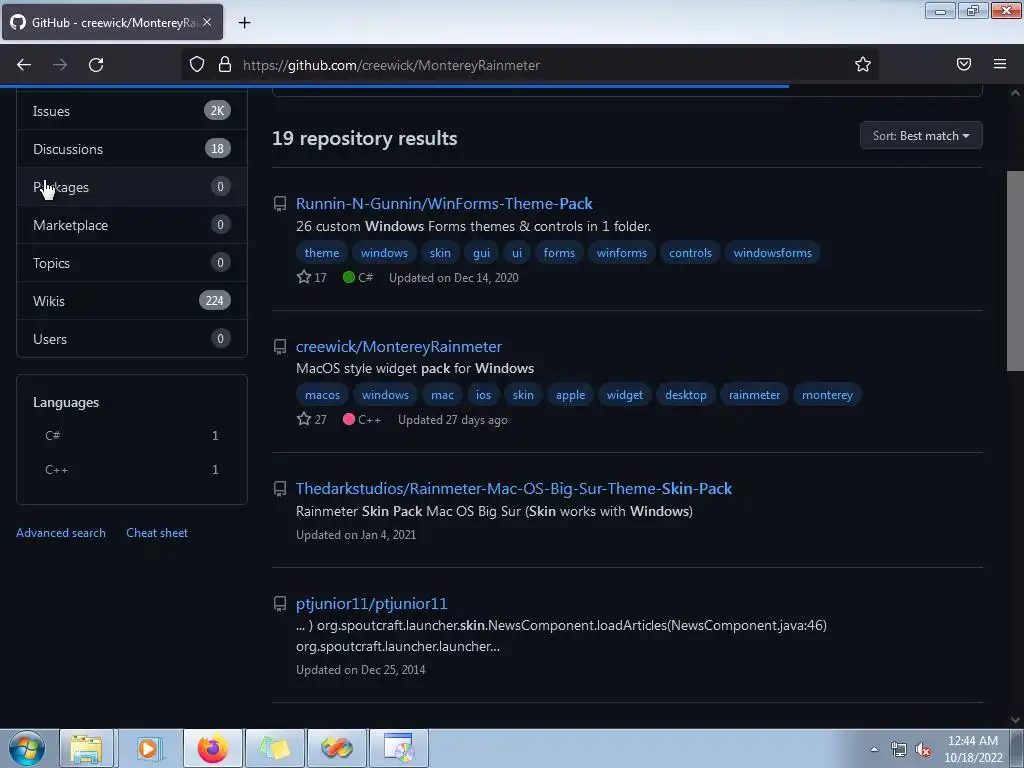Filter results by Packages
1024x768 pixels.
(x=132, y=187)
